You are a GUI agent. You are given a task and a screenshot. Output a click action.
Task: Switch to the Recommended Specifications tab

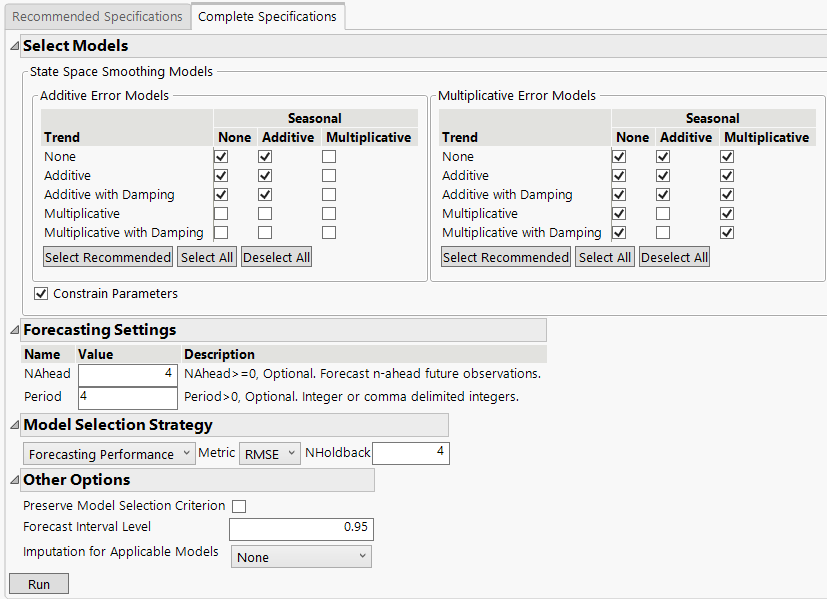coord(97,16)
